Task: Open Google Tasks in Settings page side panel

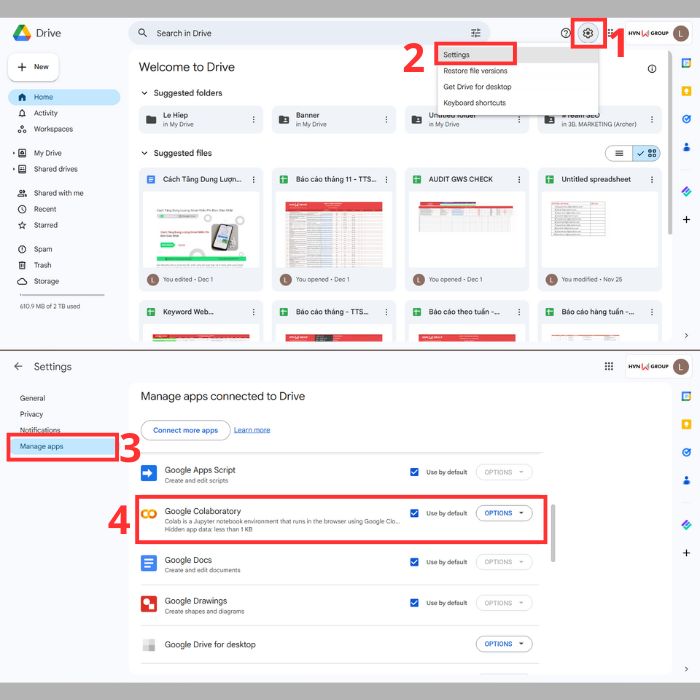Action: click(x=686, y=452)
